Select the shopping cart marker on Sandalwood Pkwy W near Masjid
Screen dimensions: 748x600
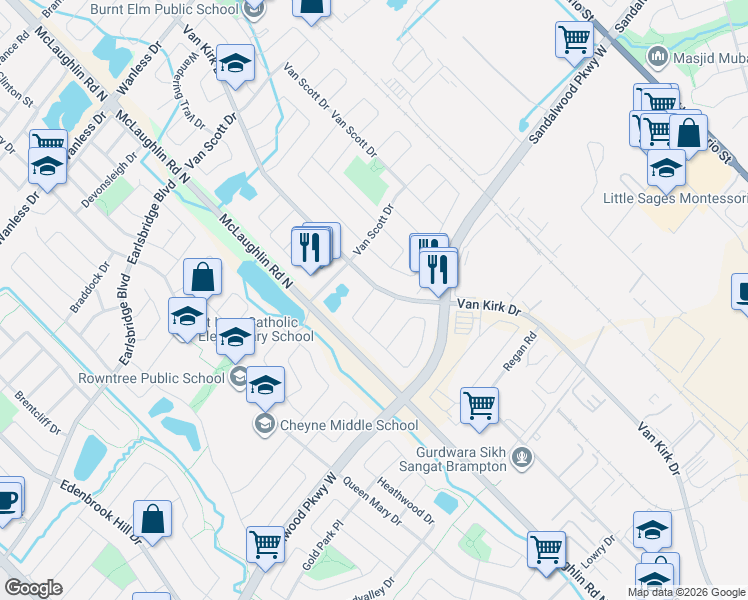[x=574, y=41]
